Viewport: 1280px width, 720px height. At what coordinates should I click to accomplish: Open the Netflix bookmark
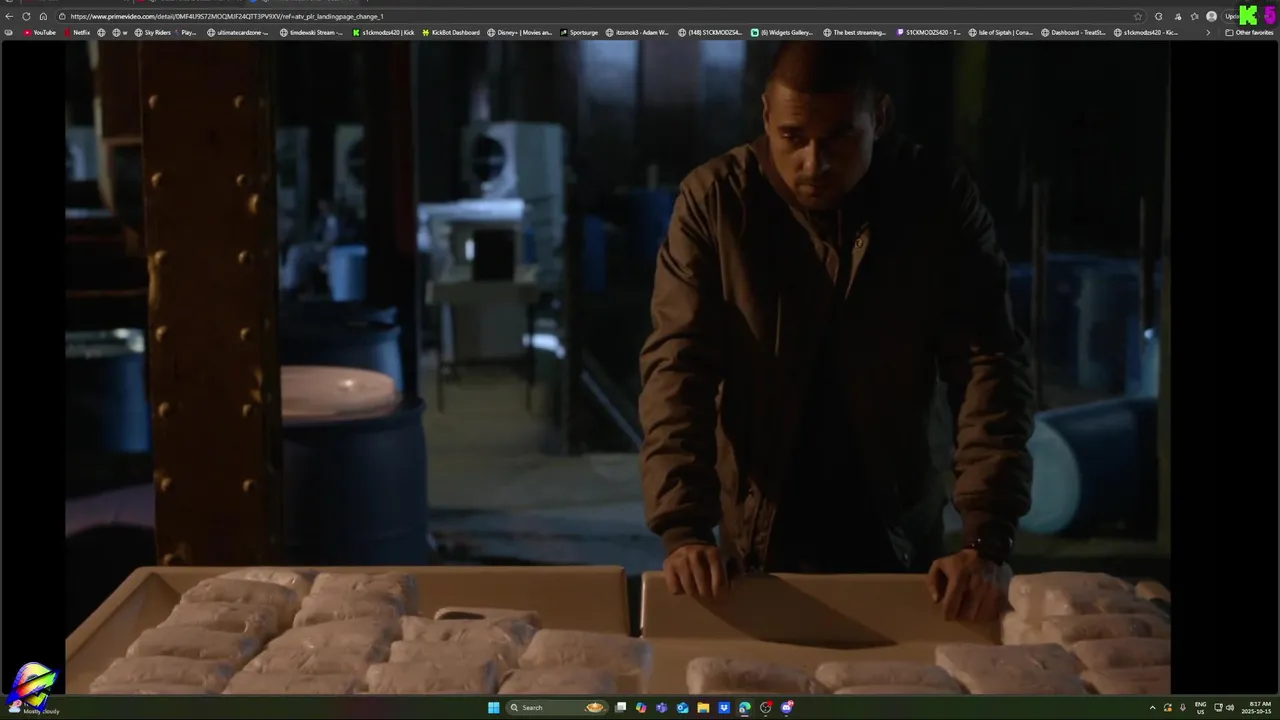pos(77,32)
